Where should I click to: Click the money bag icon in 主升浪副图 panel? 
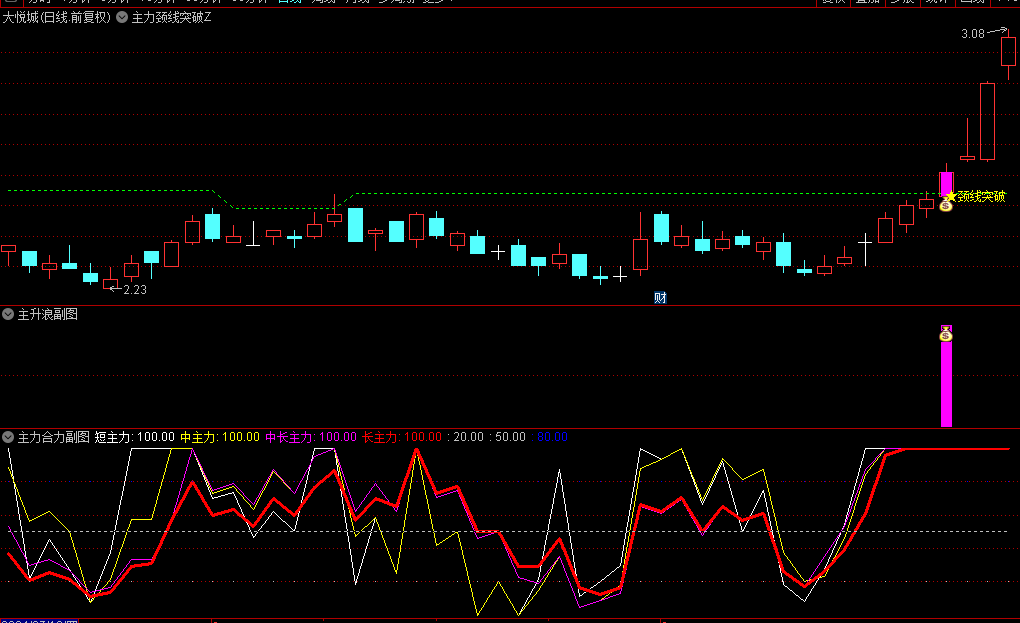[946, 334]
